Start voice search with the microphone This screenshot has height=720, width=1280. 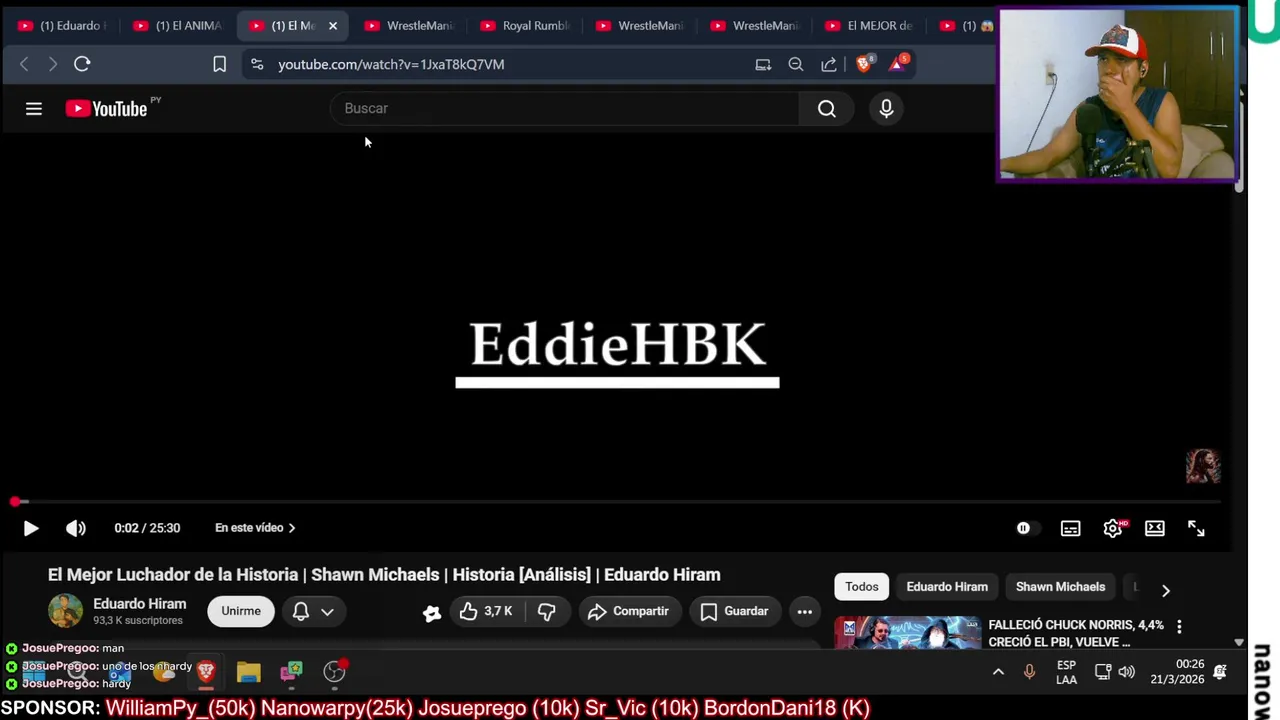tap(886, 109)
